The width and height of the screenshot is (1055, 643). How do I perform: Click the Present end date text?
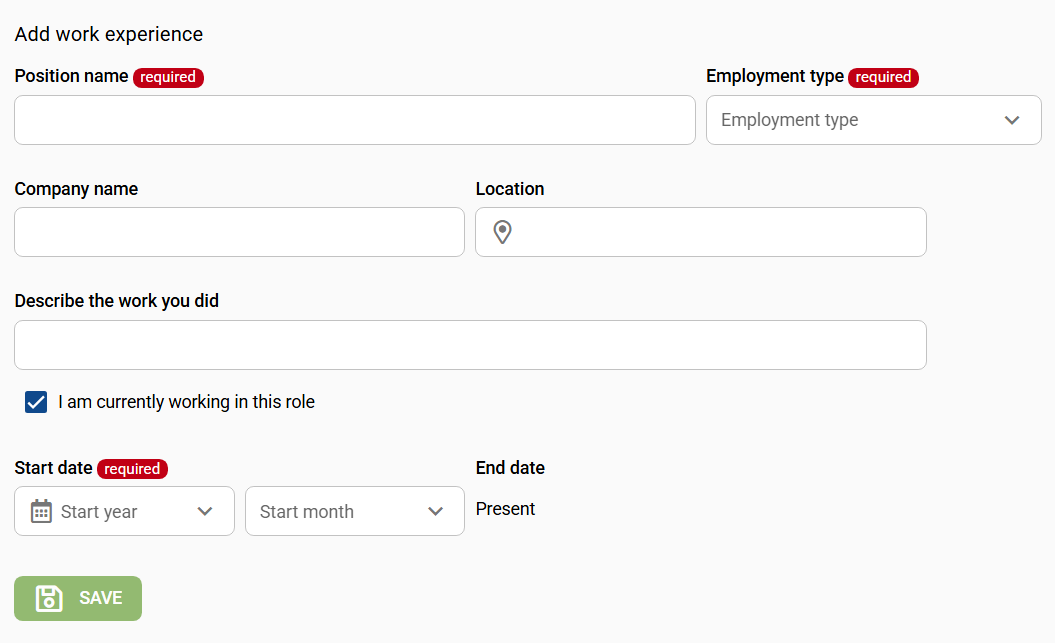point(505,509)
